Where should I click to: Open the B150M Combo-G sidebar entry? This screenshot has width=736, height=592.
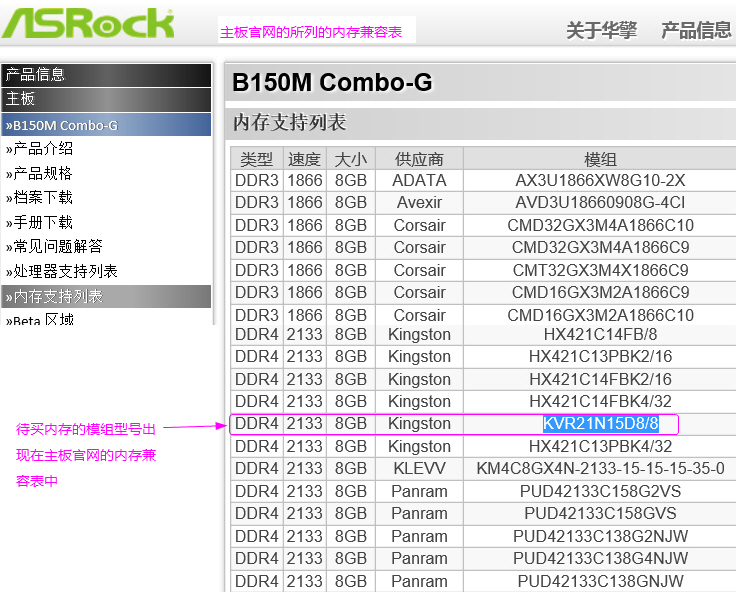pyautogui.click(x=107, y=125)
